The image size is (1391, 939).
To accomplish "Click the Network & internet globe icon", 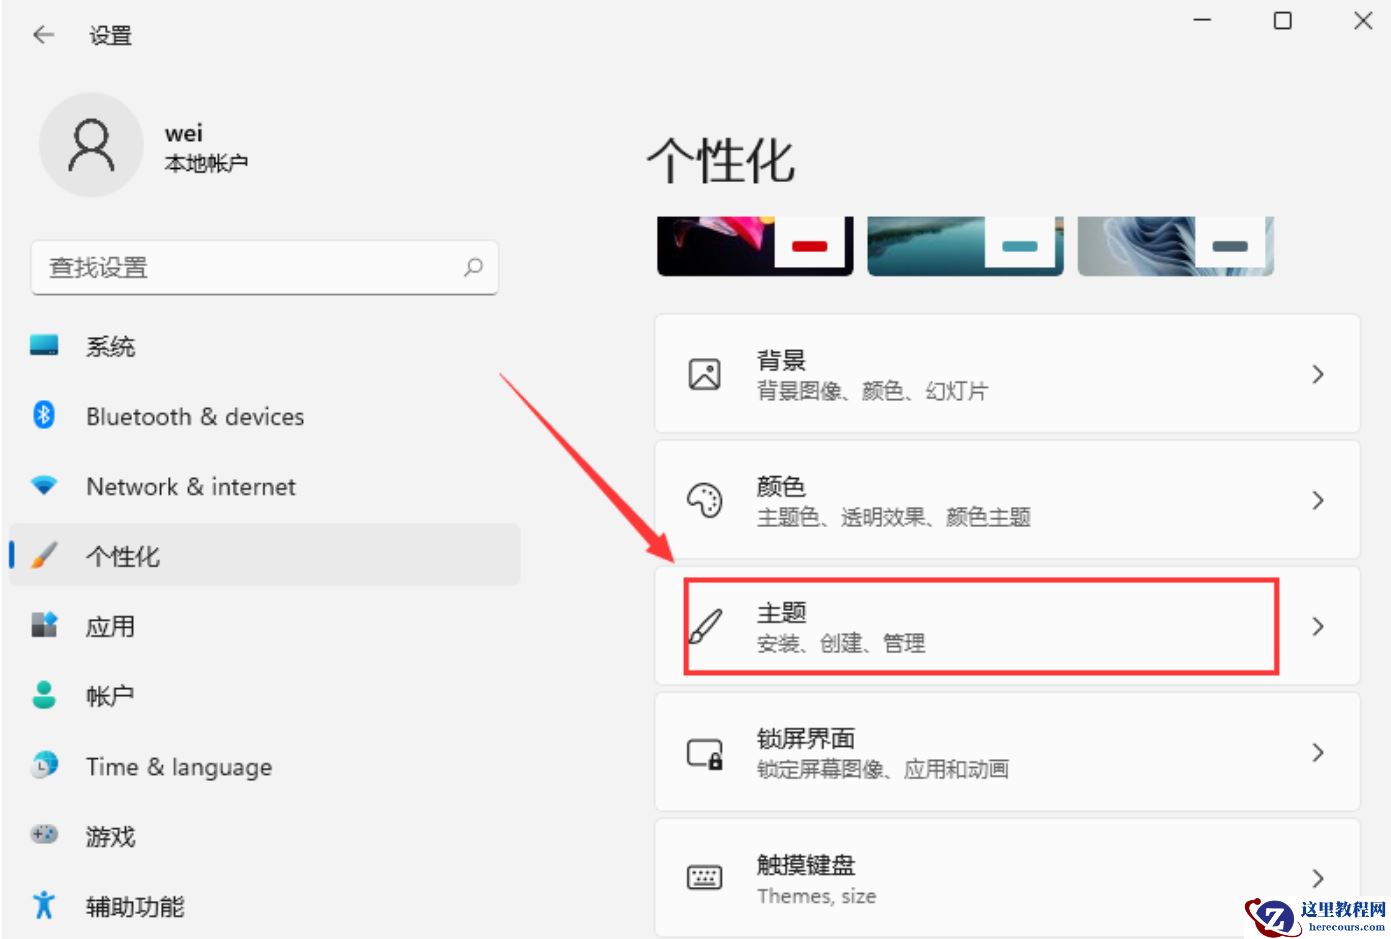I will [44, 486].
